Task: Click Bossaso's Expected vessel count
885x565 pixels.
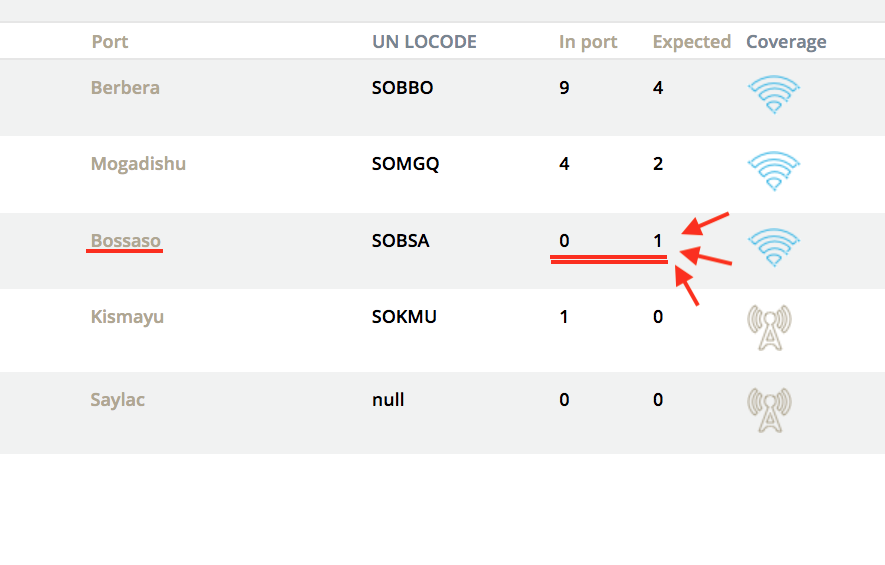Action: point(658,241)
